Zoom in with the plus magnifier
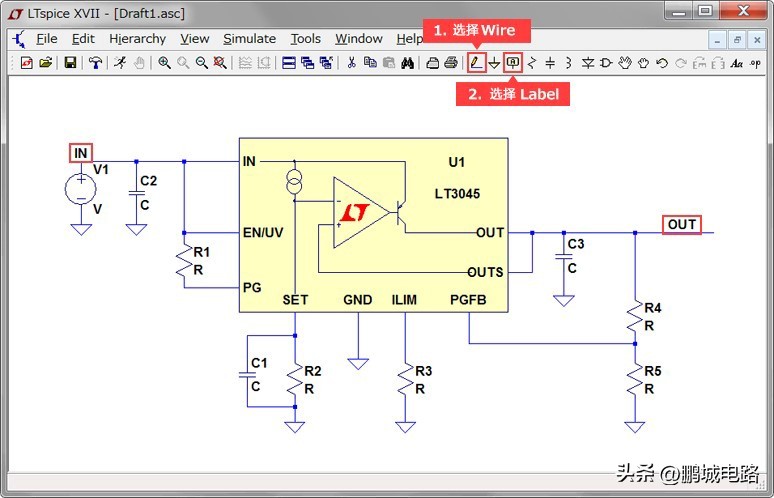 (x=164, y=63)
